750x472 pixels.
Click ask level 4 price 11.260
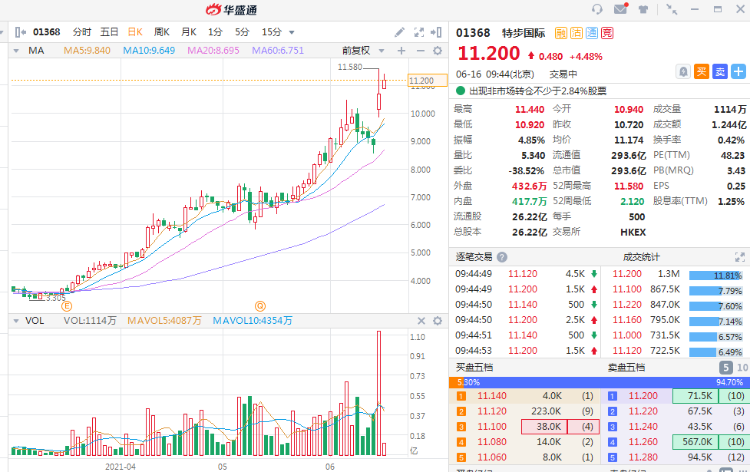(643, 442)
